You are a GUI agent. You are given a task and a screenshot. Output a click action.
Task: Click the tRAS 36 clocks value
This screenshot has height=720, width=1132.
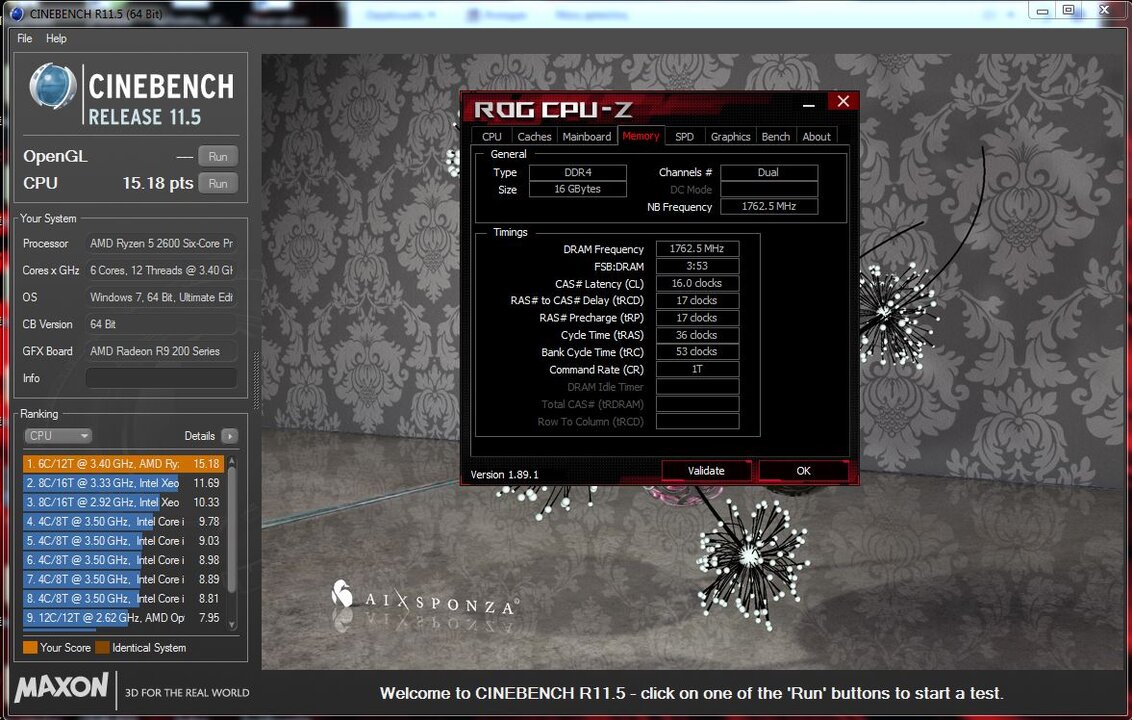[x=697, y=335]
